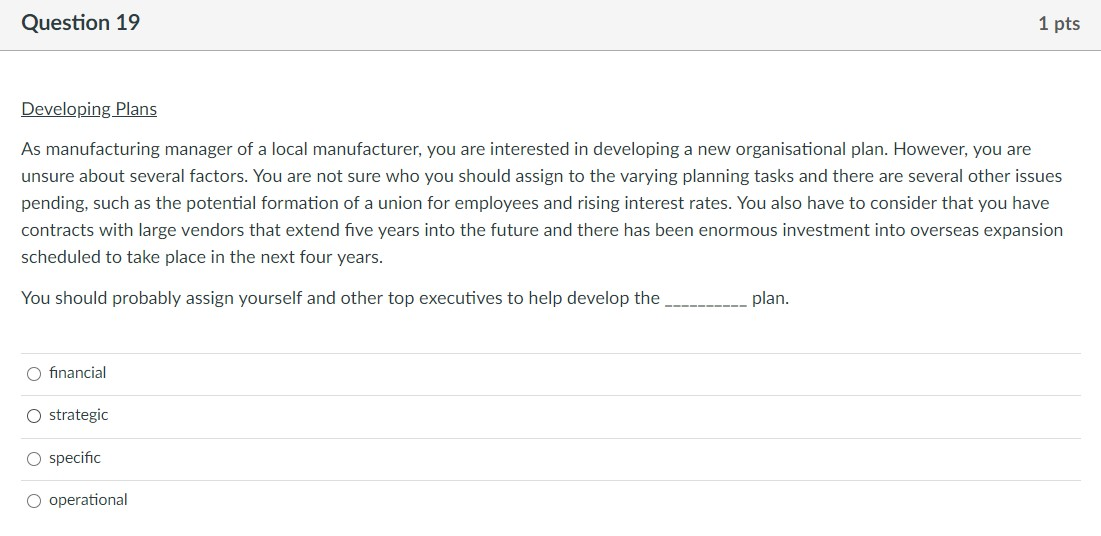
Task: Select the 'financial' radio button
Action: [x=35, y=374]
